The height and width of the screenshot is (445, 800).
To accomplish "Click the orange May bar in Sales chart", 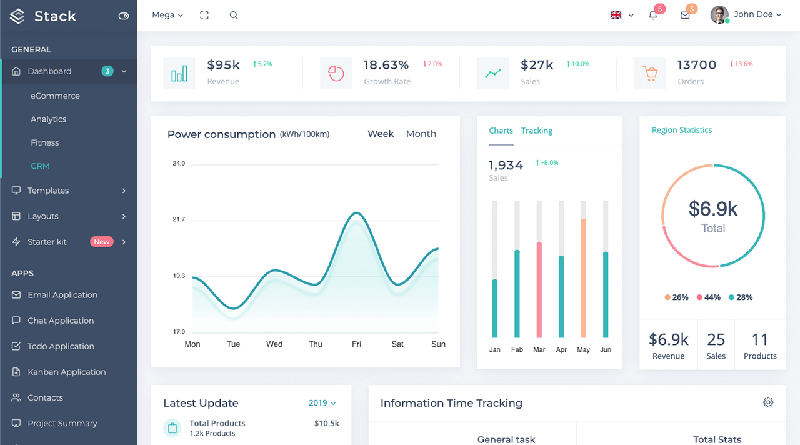I will coord(583,278).
